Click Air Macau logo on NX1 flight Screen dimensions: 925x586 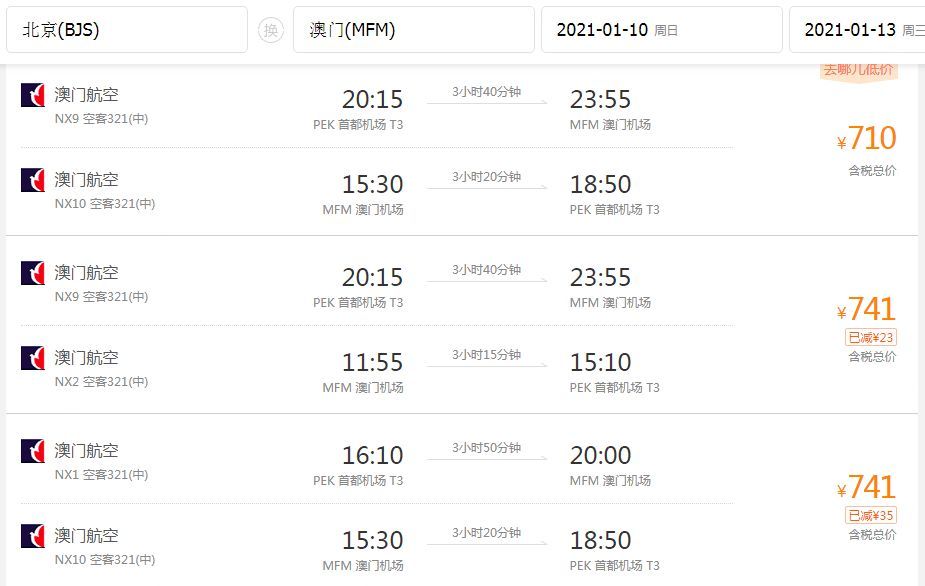(33, 451)
